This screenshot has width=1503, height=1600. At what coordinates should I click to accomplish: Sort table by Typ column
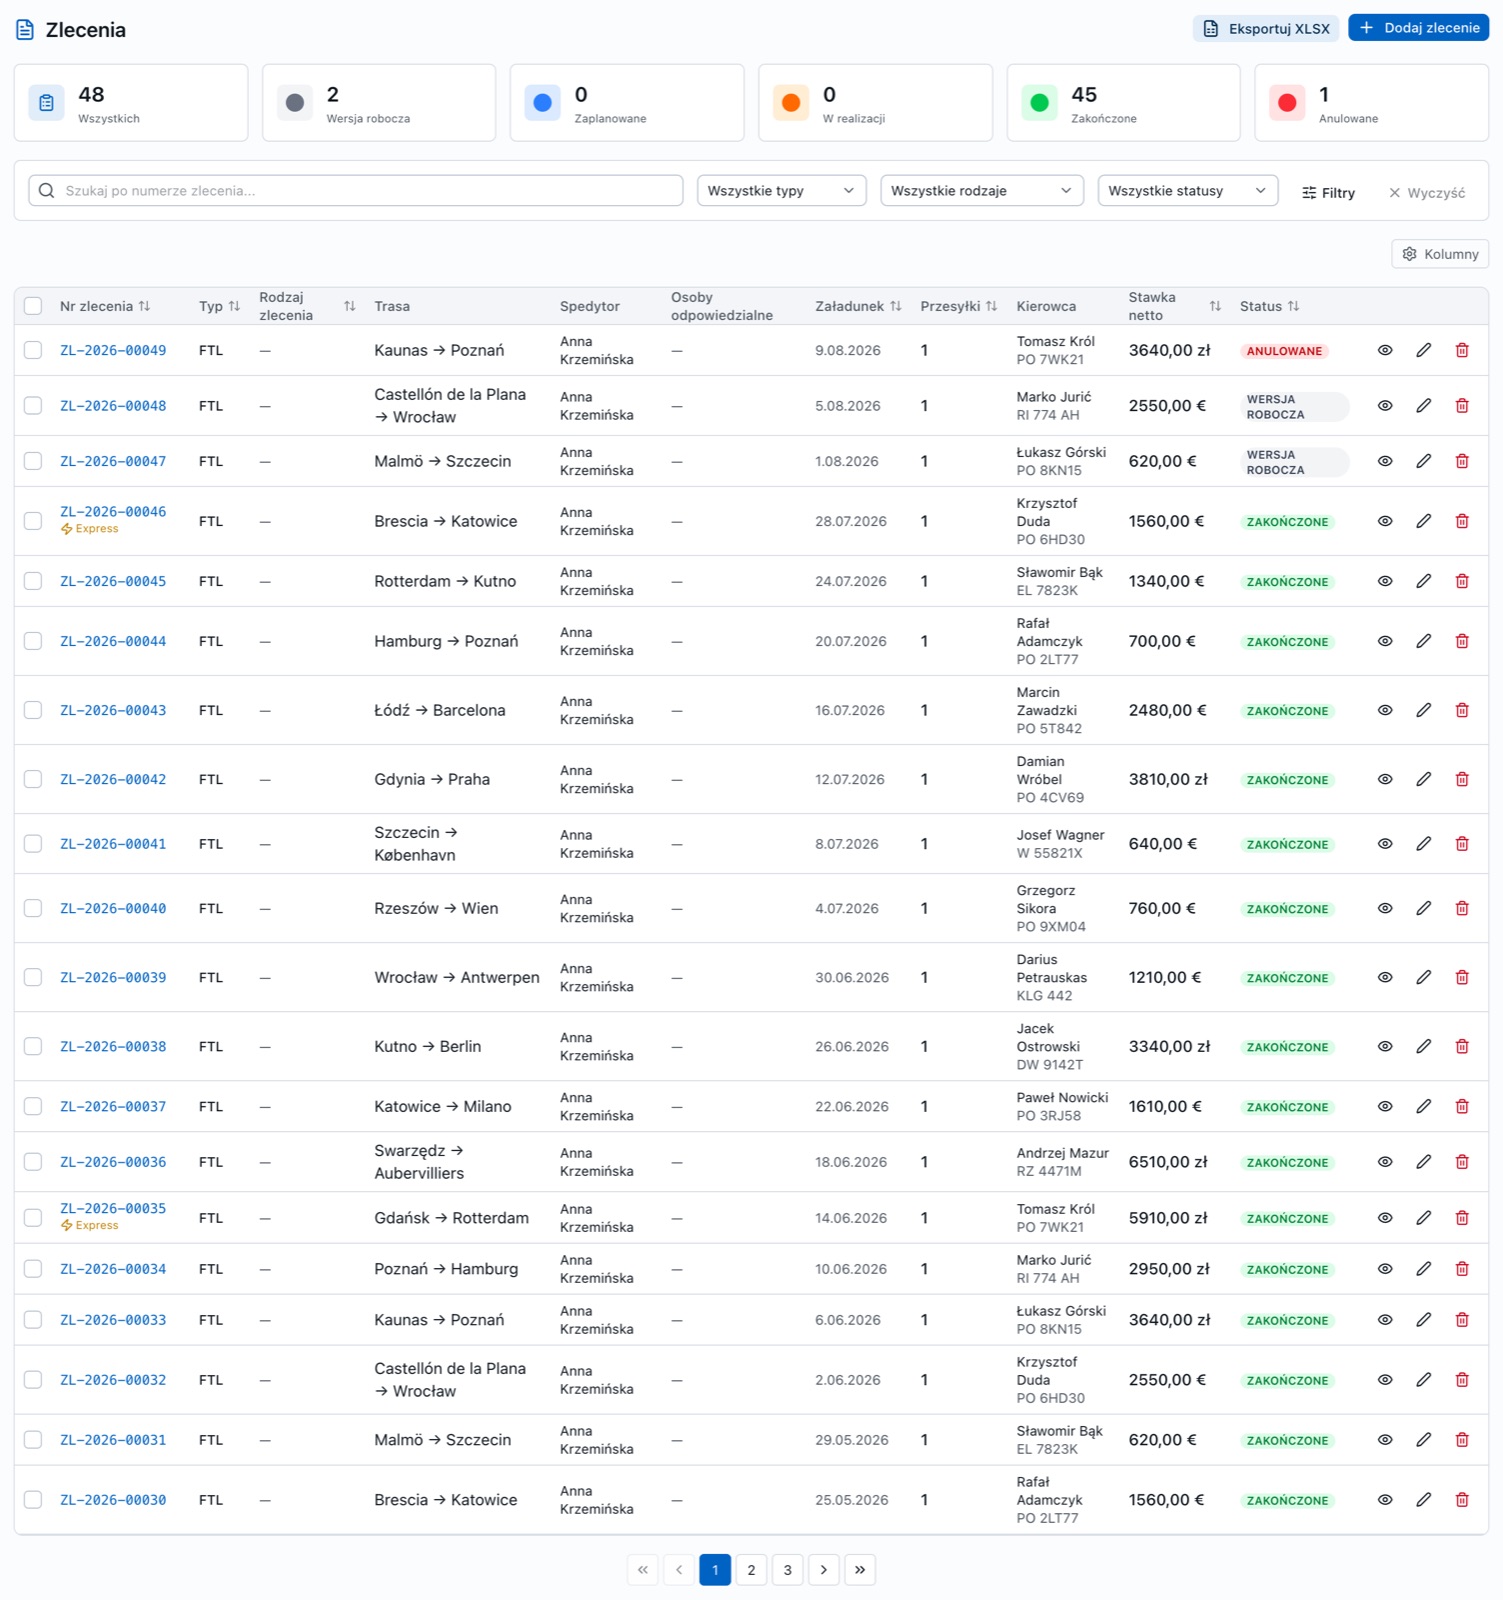[x=234, y=306]
